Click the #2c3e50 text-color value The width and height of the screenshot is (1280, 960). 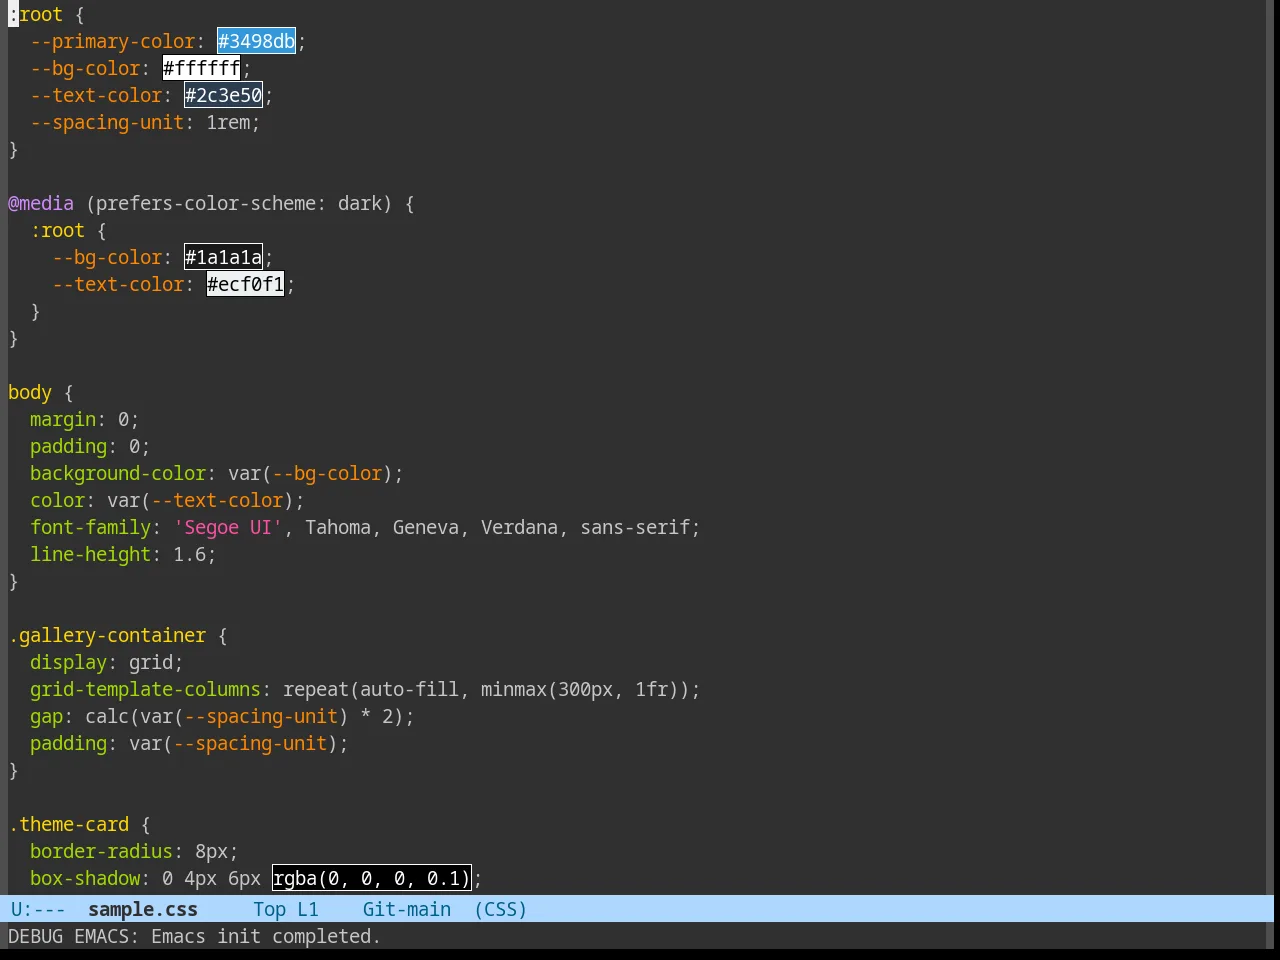[x=223, y=95]
